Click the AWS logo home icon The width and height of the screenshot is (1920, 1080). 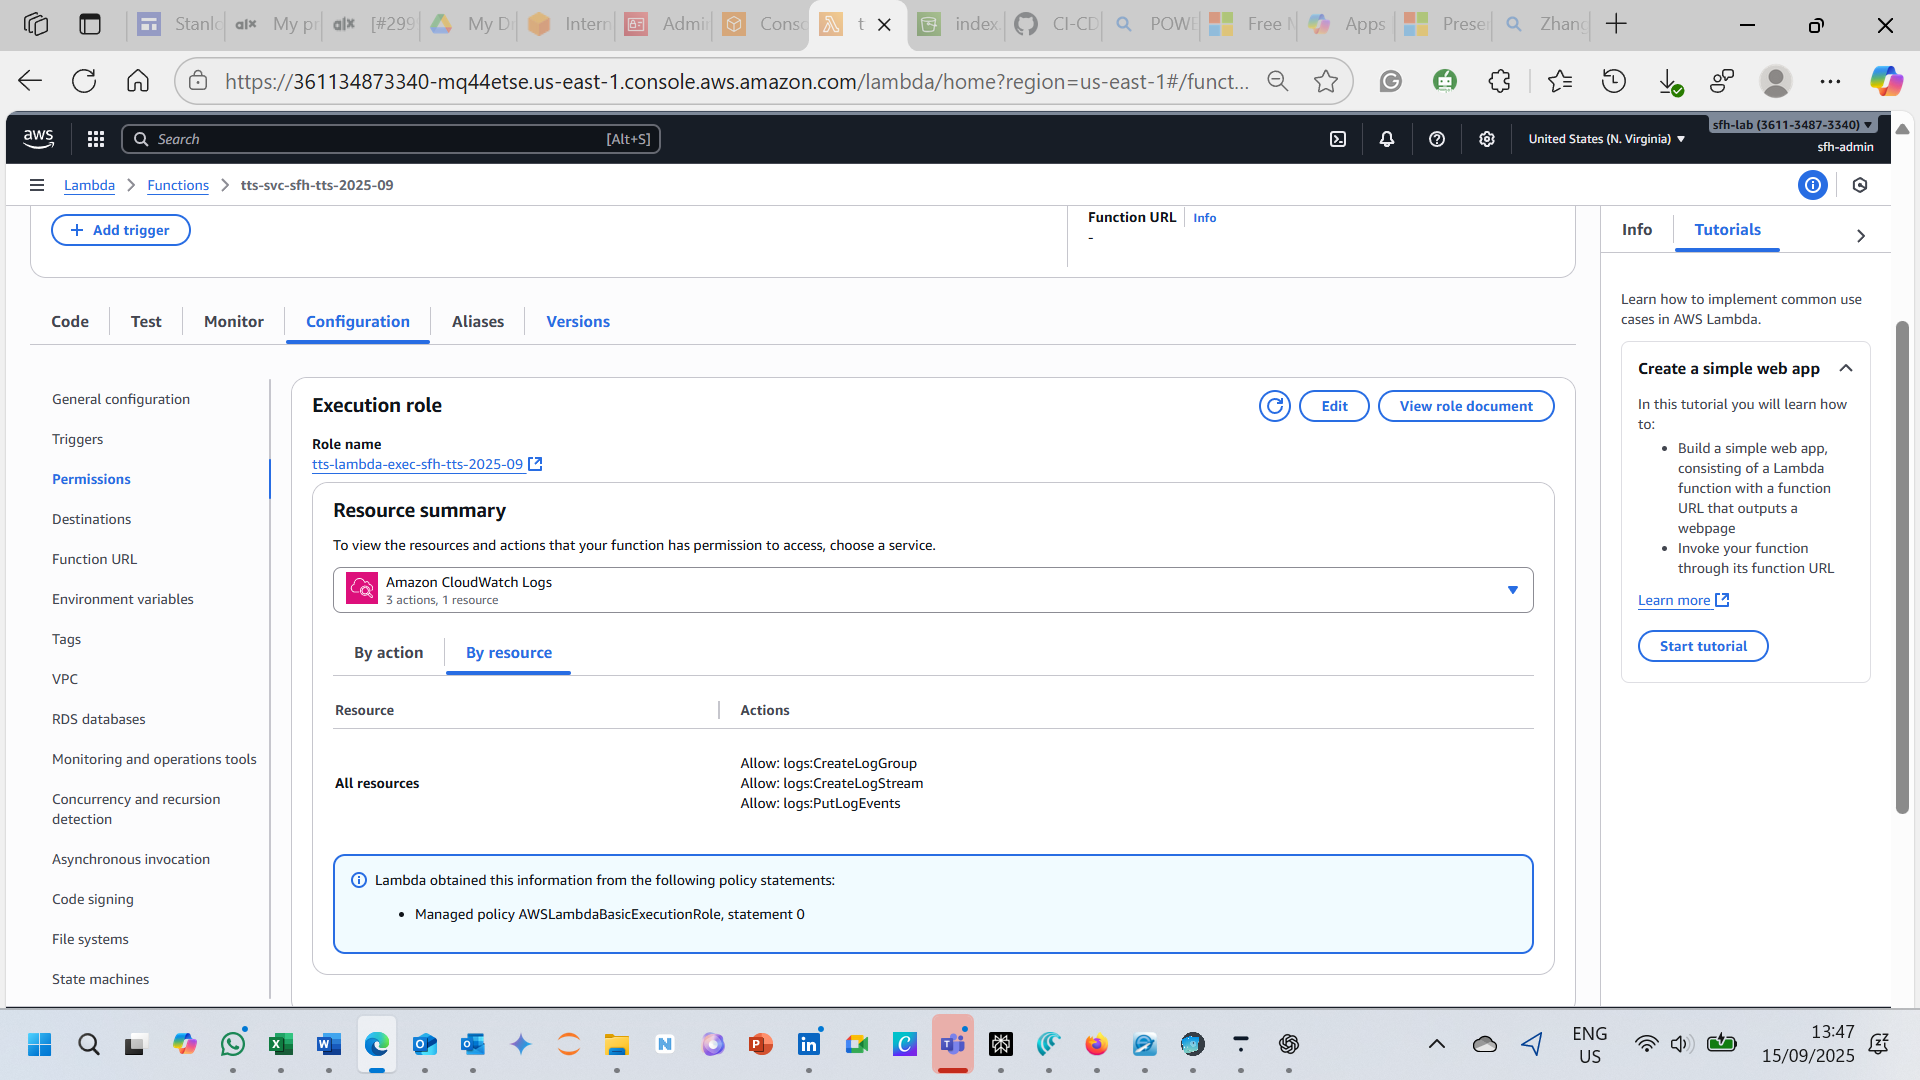[39, 139]
